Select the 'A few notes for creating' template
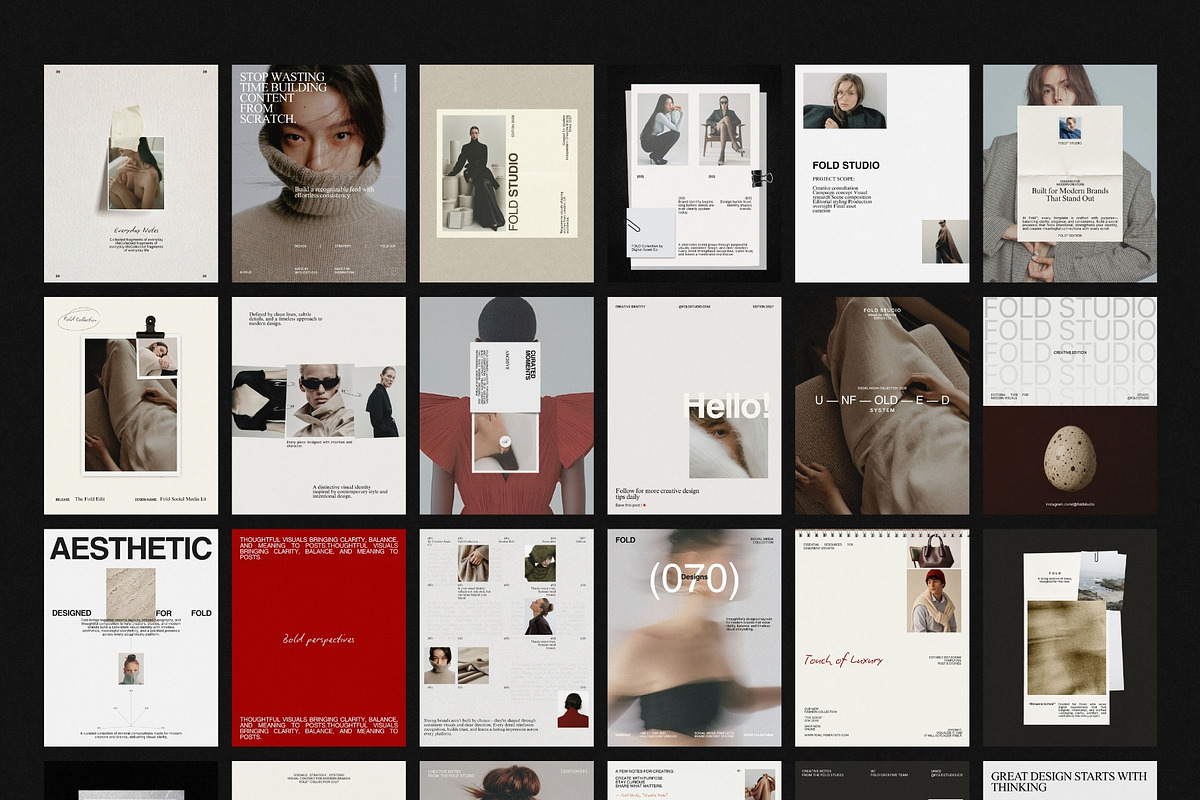Viewport: 1200px width, 800px height. pos(694,781)
